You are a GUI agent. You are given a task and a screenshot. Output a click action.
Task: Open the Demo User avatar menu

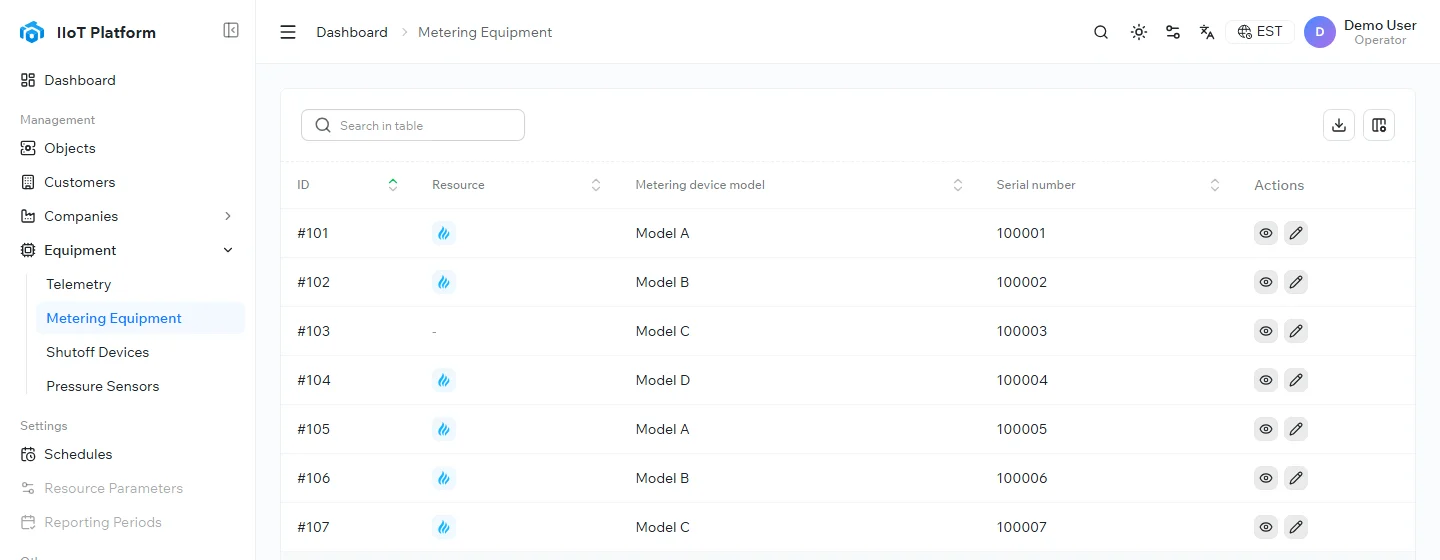pos(1320,32)
